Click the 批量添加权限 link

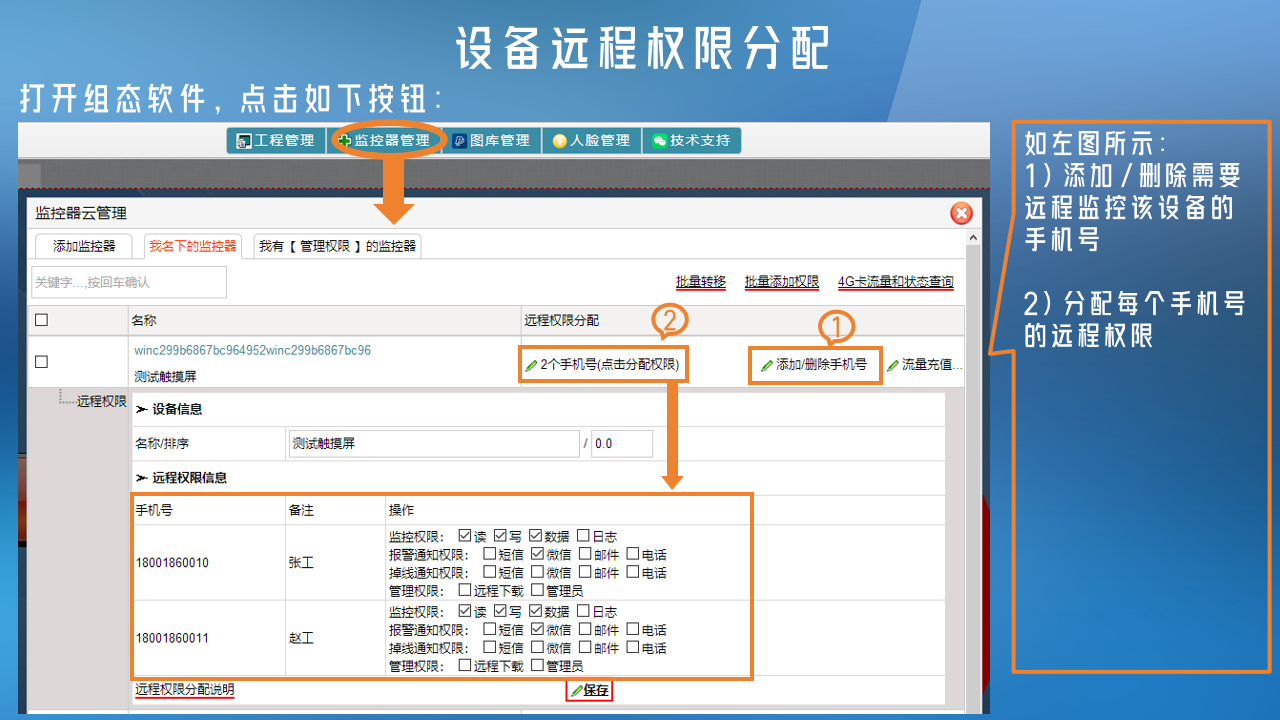[x=782, y=282]
